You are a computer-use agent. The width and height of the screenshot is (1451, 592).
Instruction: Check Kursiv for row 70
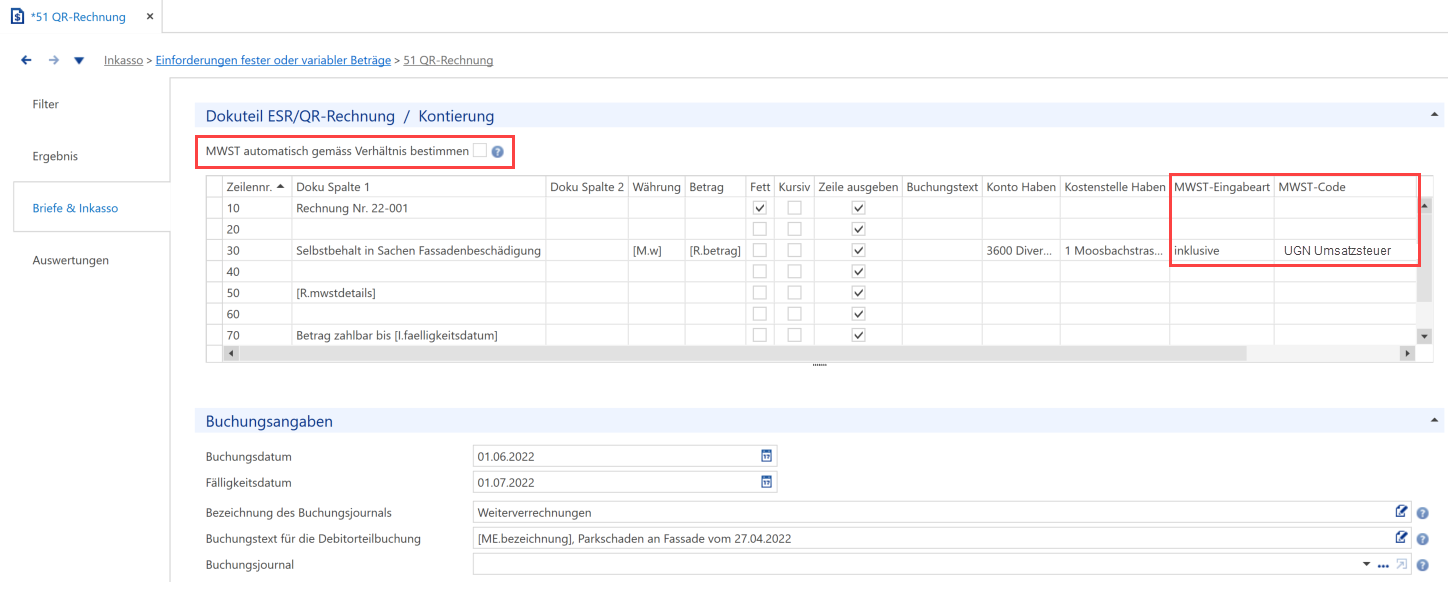point(794,335)
